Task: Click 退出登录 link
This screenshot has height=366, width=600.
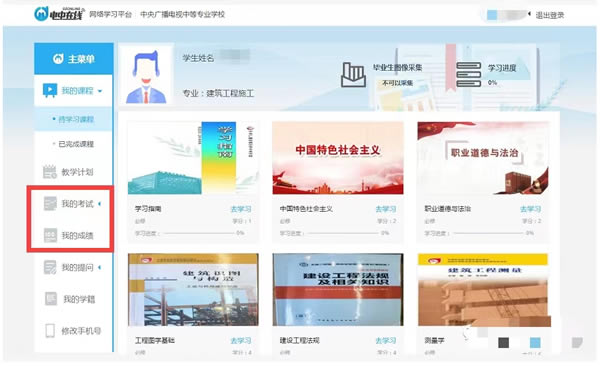Action: [549, 15]
